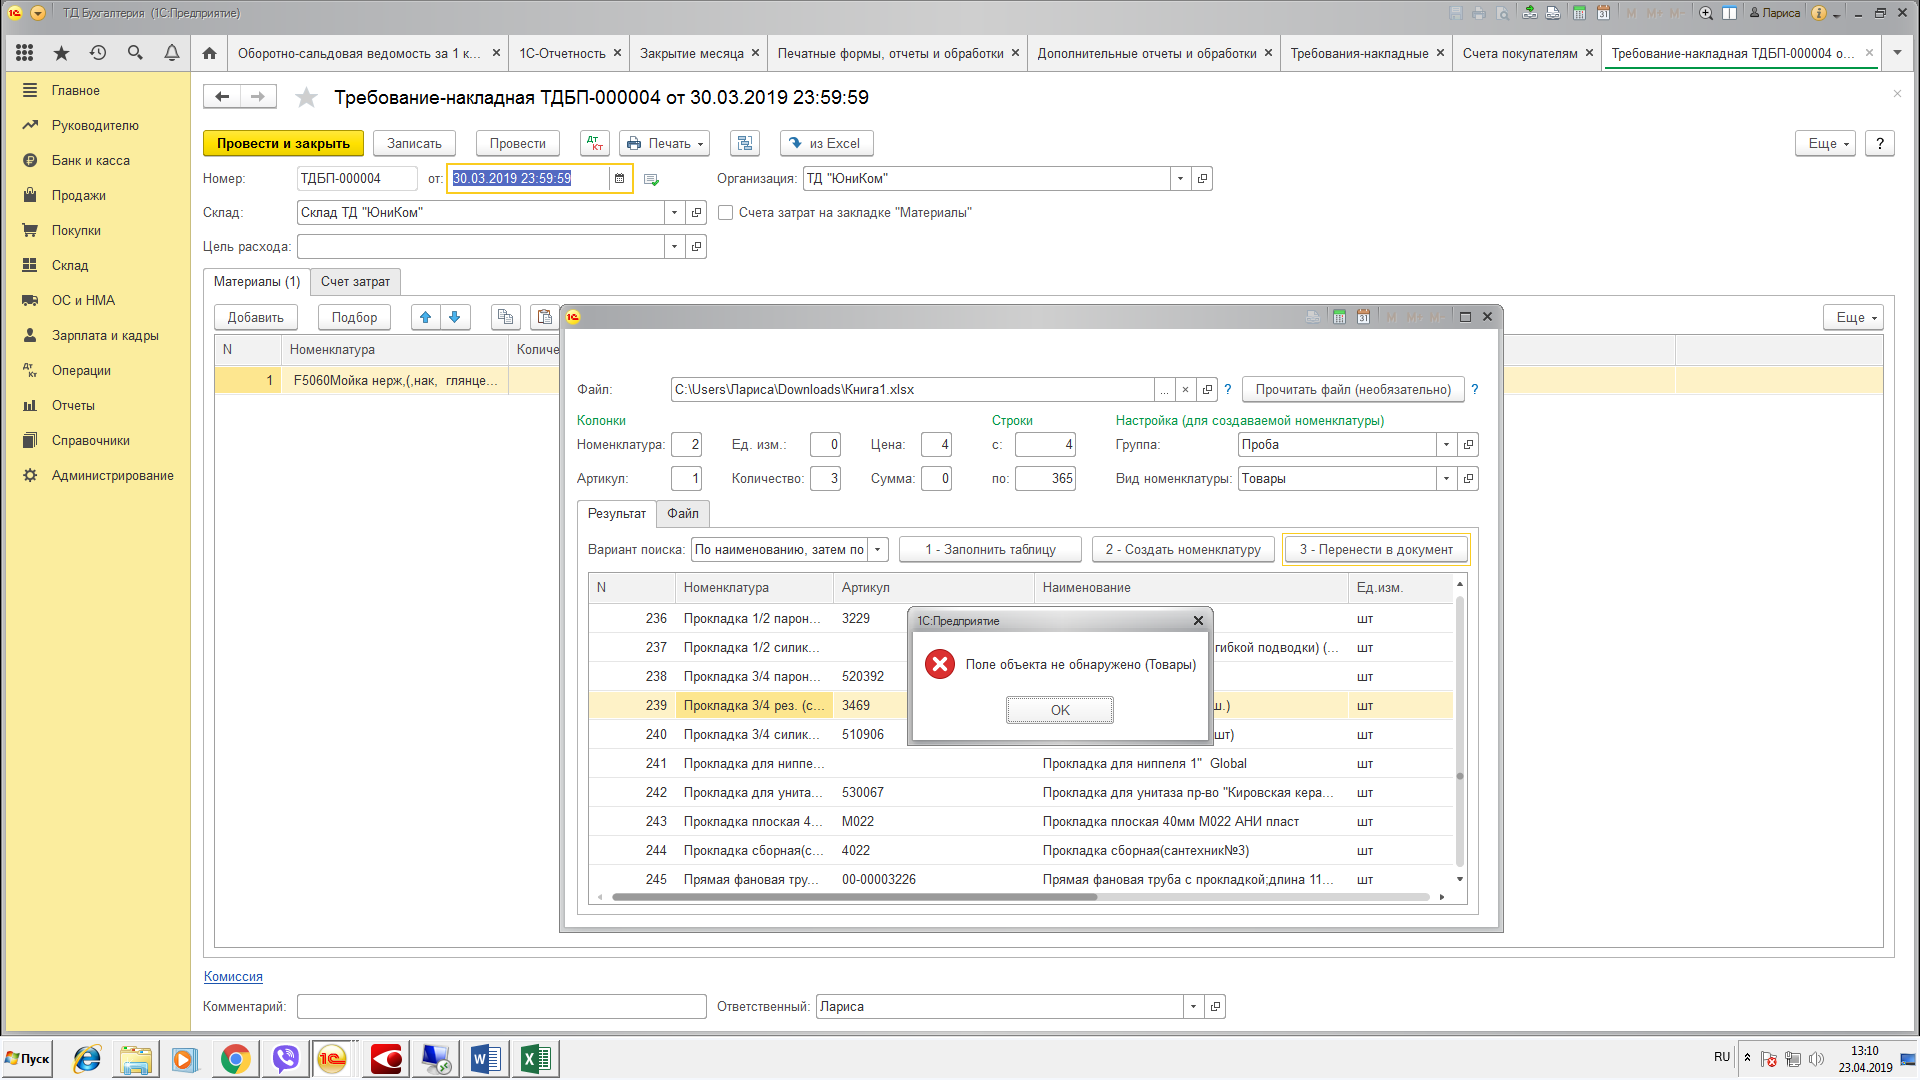This screenshot has height=1080, width=1920.
Task: Open Viber from the taskbar
Action: point(285,1059)
